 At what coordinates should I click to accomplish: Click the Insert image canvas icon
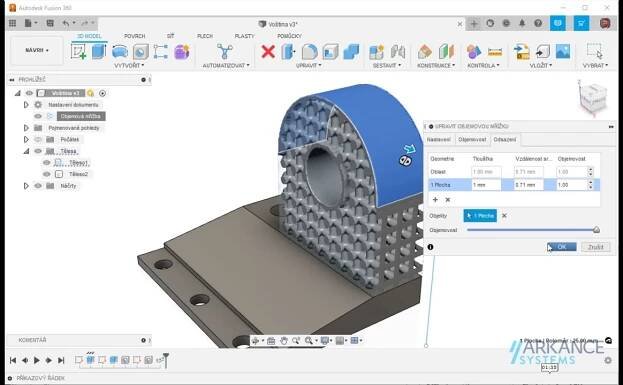[563, 52]
